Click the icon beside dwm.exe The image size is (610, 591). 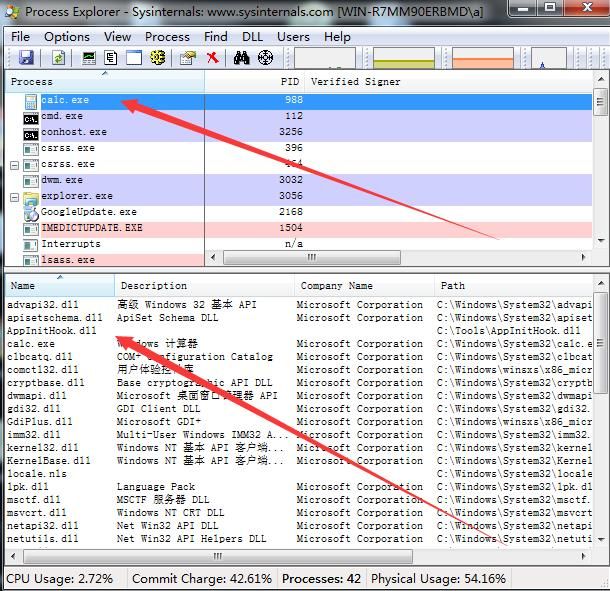coord(31,181)
